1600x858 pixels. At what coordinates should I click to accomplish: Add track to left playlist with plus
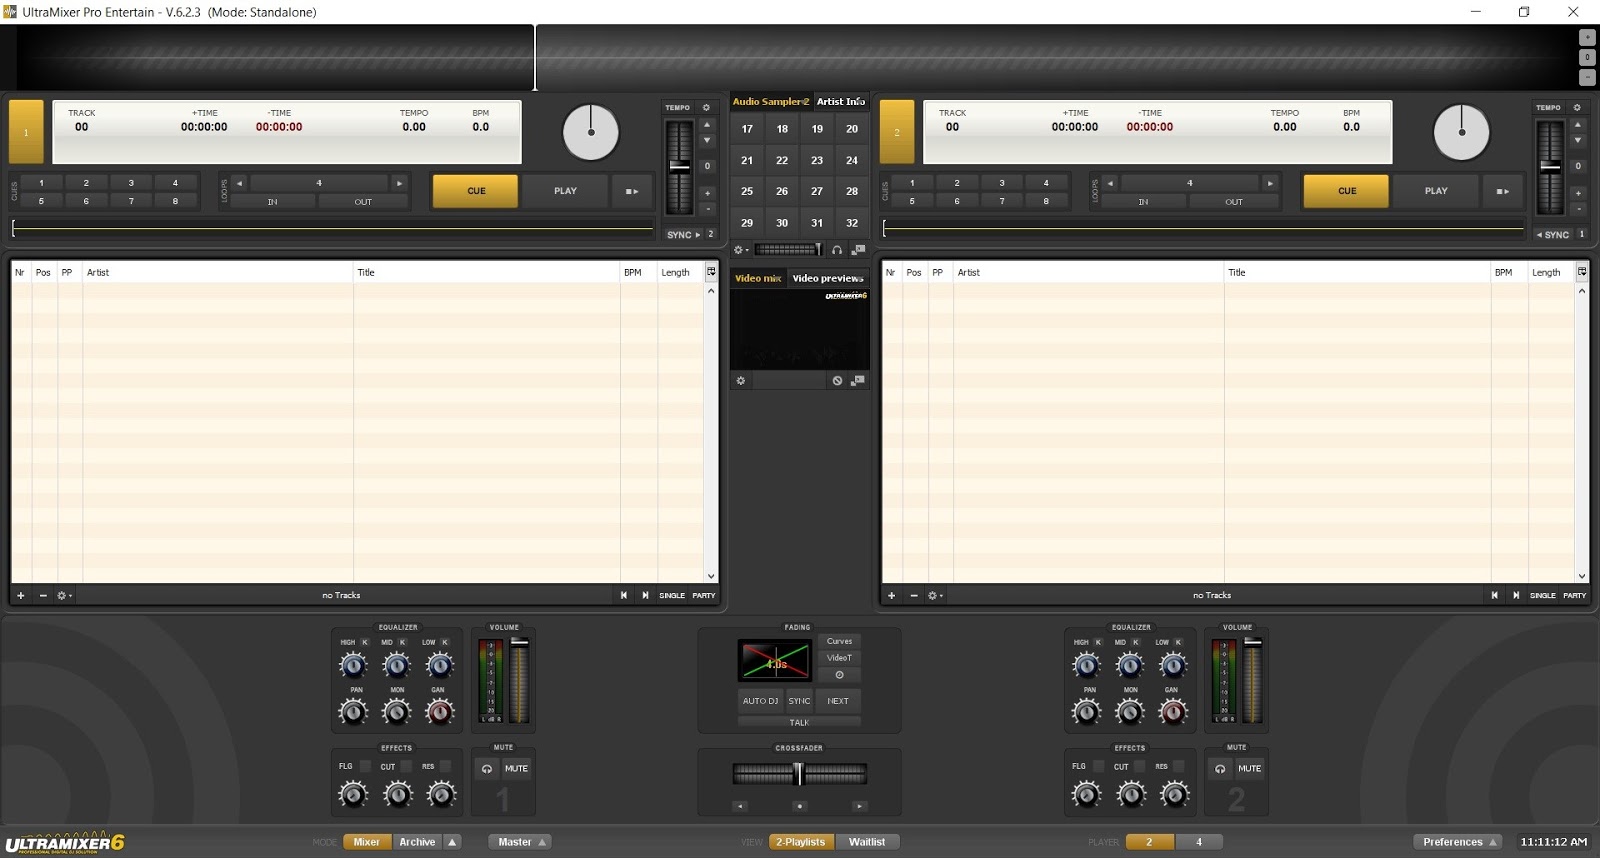[x=21, y=595]
